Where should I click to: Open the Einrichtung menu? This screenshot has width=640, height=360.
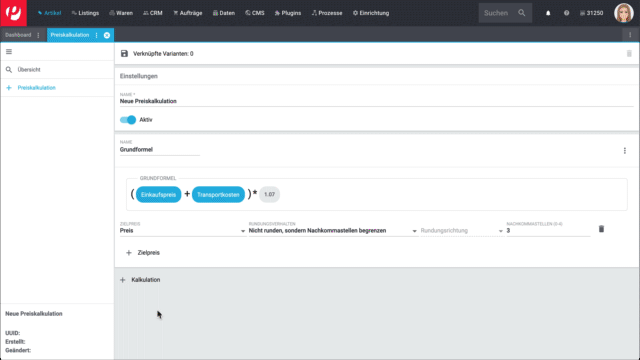(x=371, y=13)
